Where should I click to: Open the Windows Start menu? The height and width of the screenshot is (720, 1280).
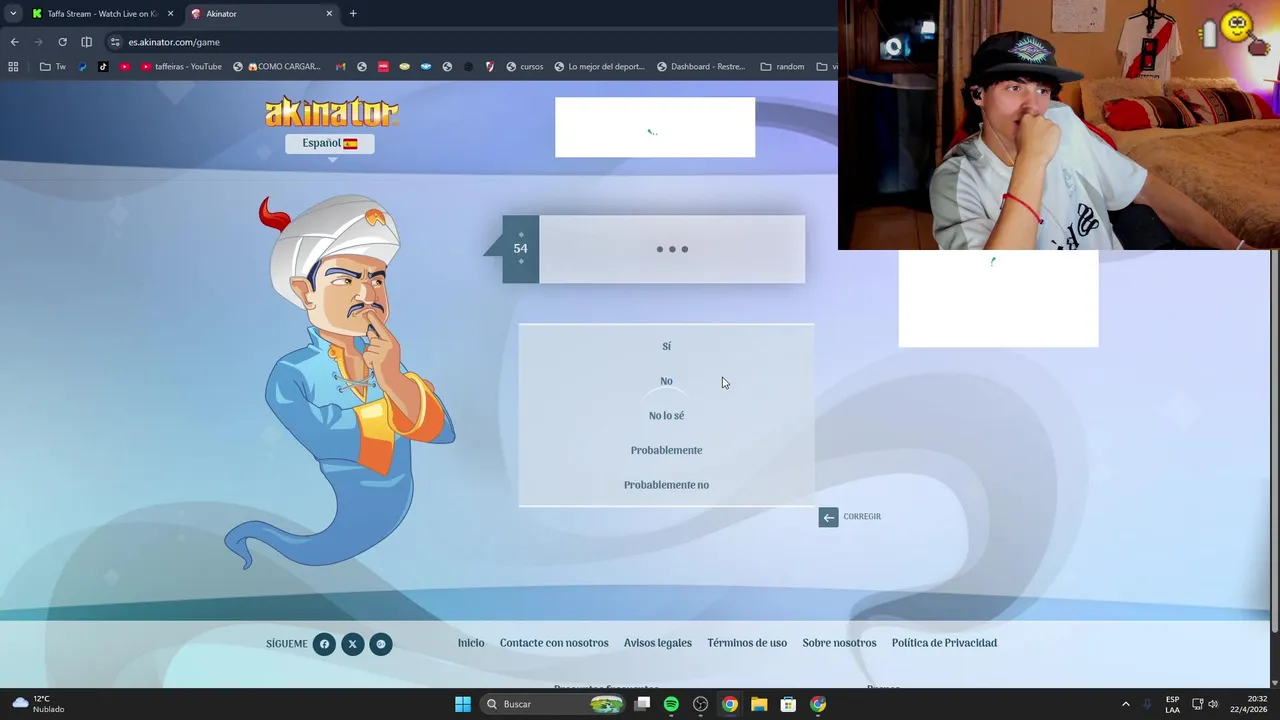[x=463, y=704]
